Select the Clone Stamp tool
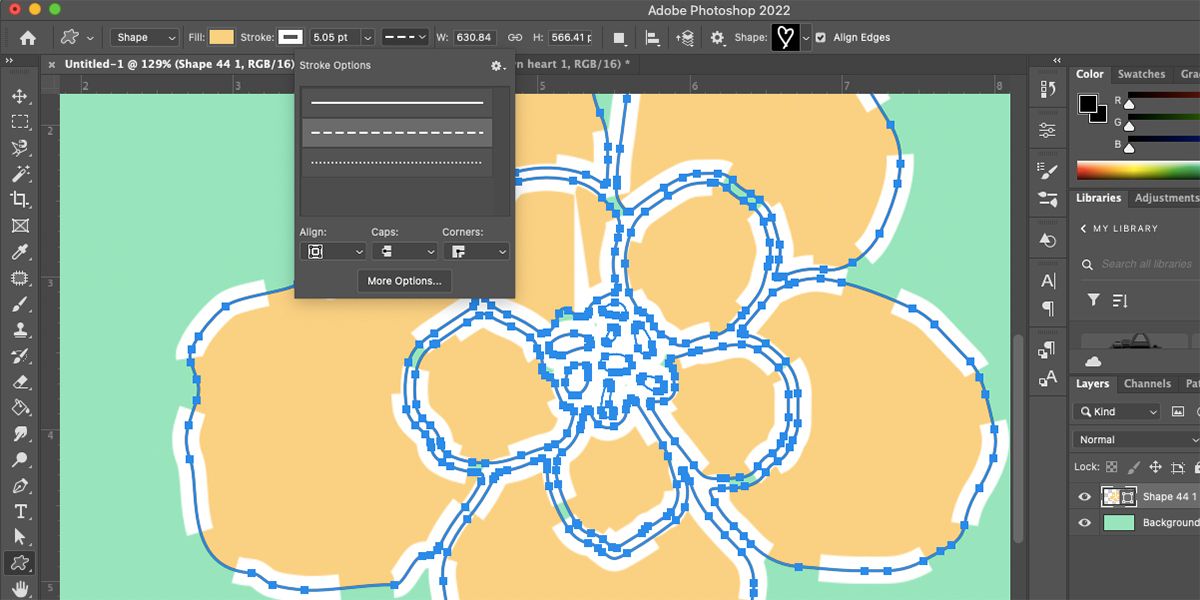The image size is (1200, 600). 20,330
